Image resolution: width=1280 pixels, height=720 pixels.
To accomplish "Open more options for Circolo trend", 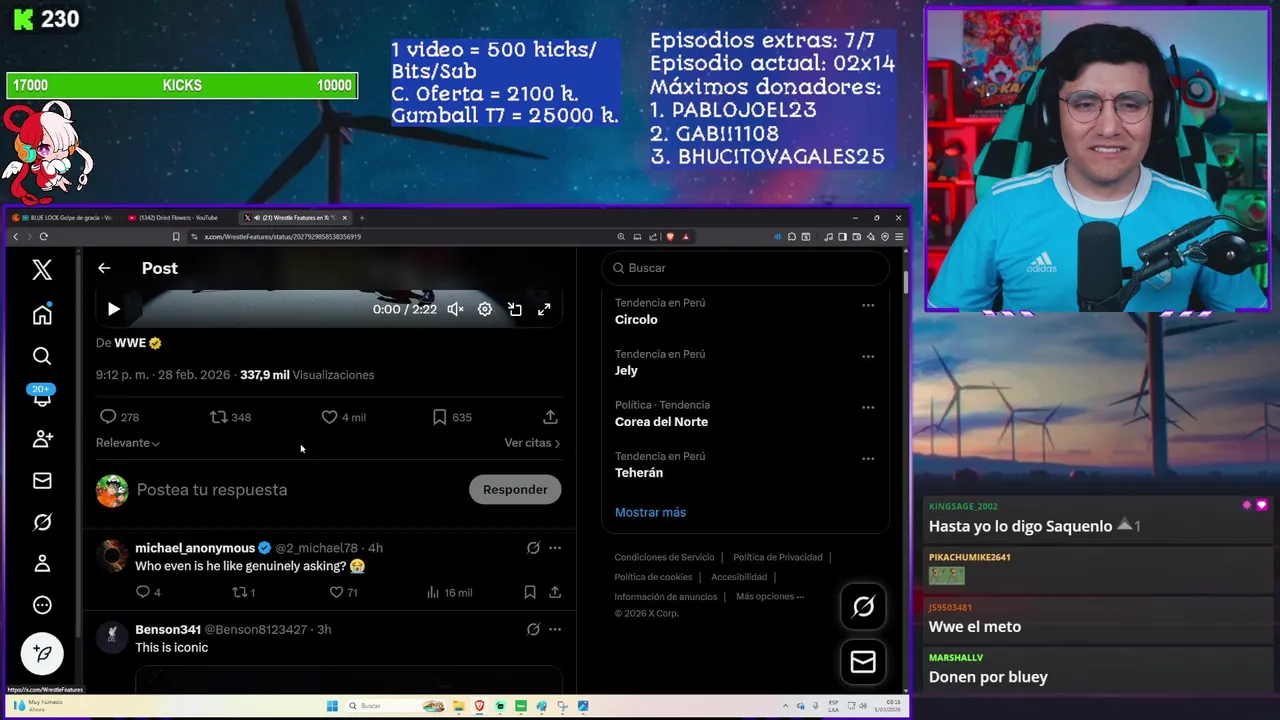I will (868, 305).
